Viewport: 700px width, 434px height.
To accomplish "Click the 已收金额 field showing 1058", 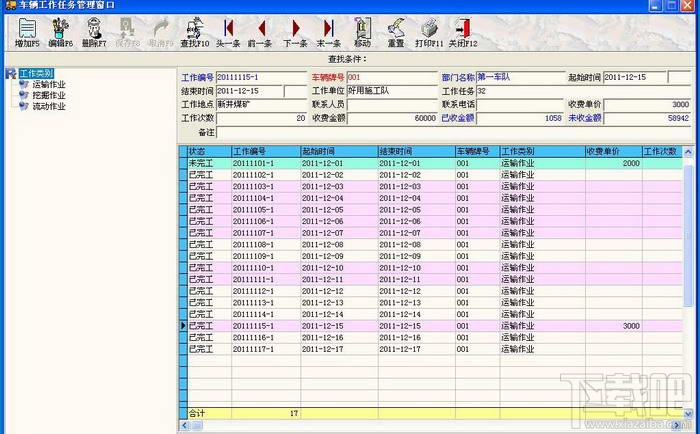I will [520, 118].
